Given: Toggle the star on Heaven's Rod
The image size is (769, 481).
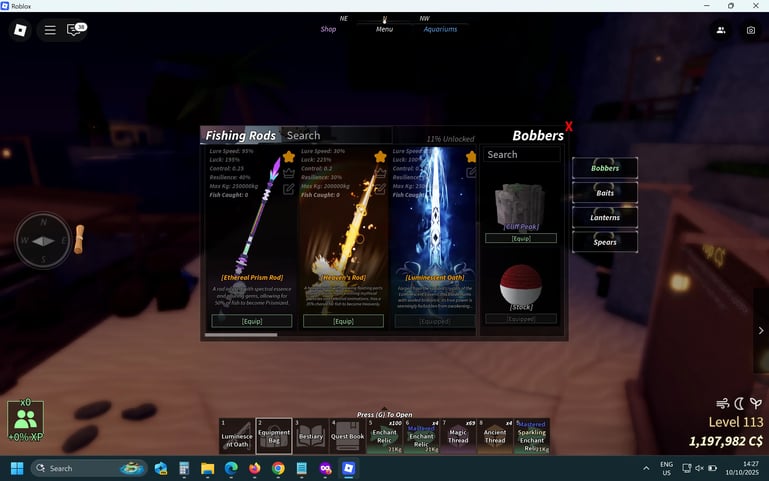Looking at the screenshot, I should point(380,157).
